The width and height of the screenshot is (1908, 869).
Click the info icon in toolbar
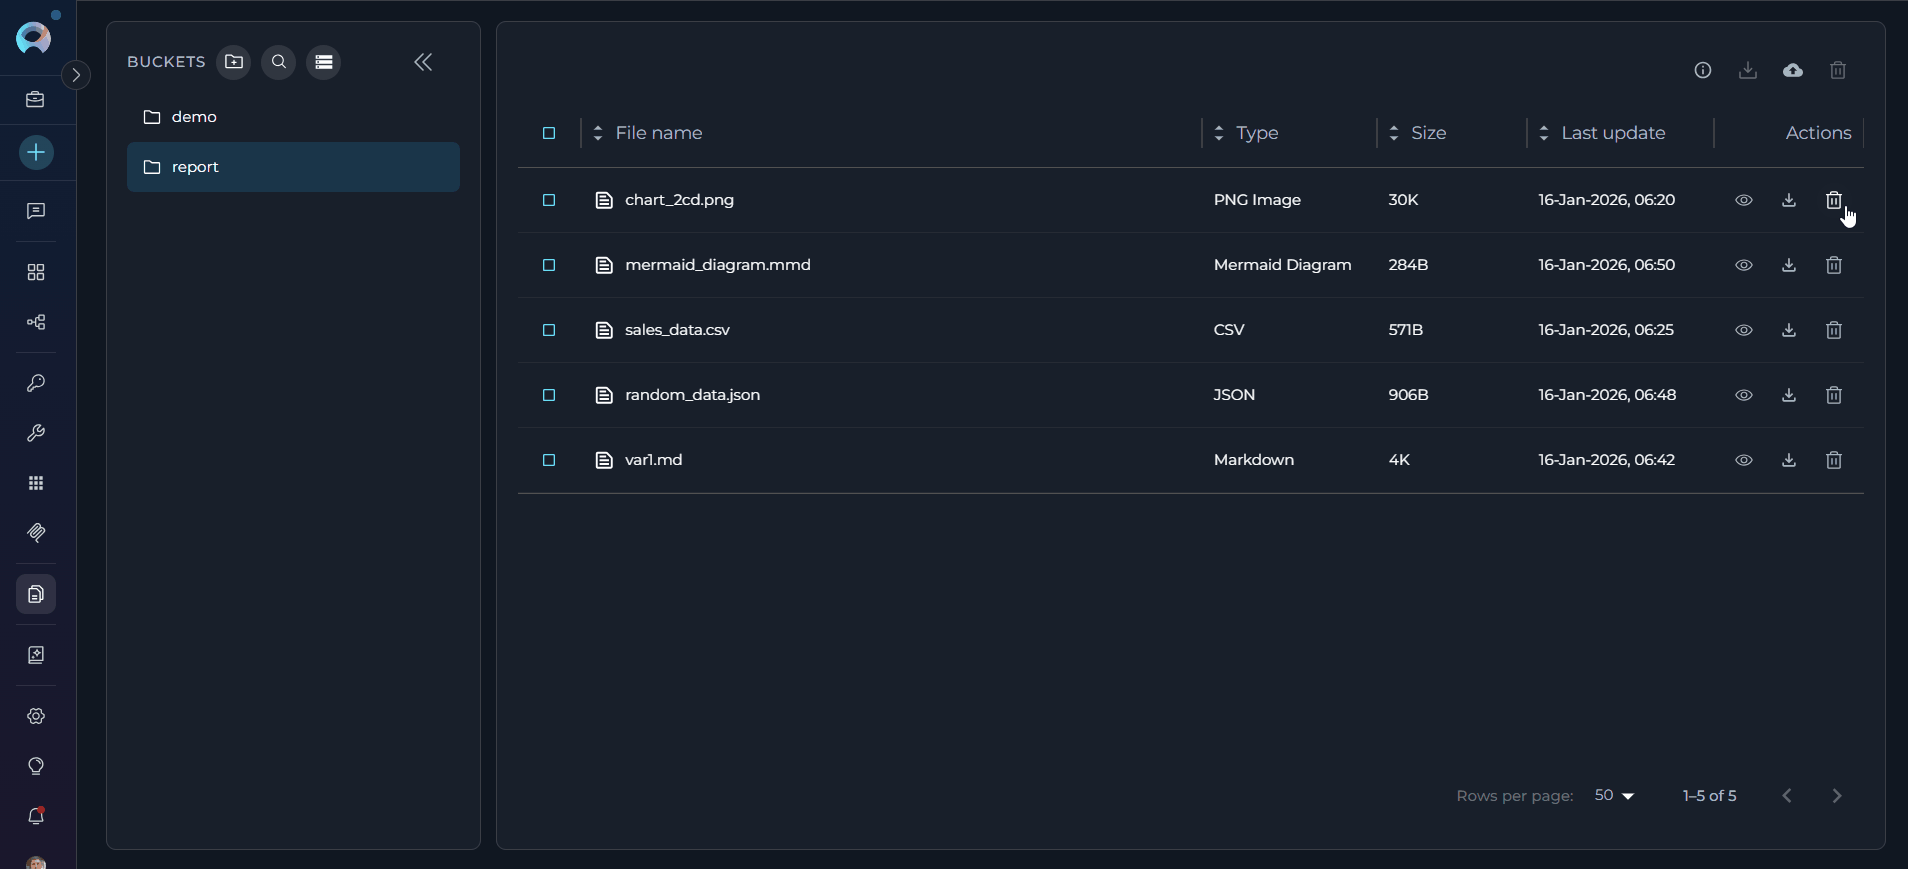(x=1702, y=70)
